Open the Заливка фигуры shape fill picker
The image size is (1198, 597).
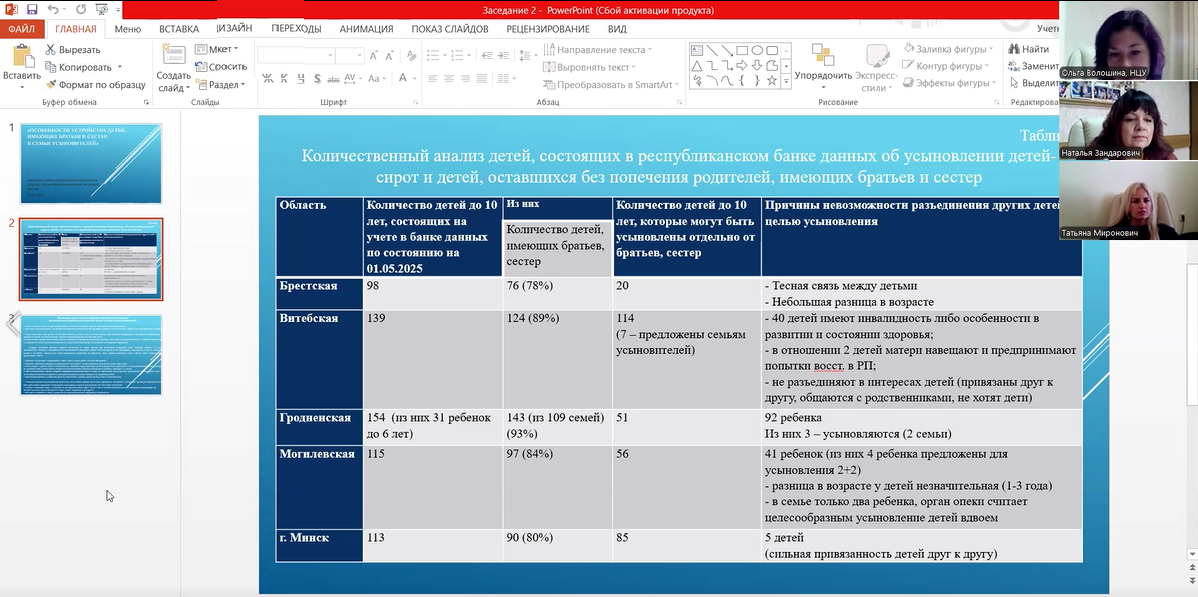coord(948,49)
